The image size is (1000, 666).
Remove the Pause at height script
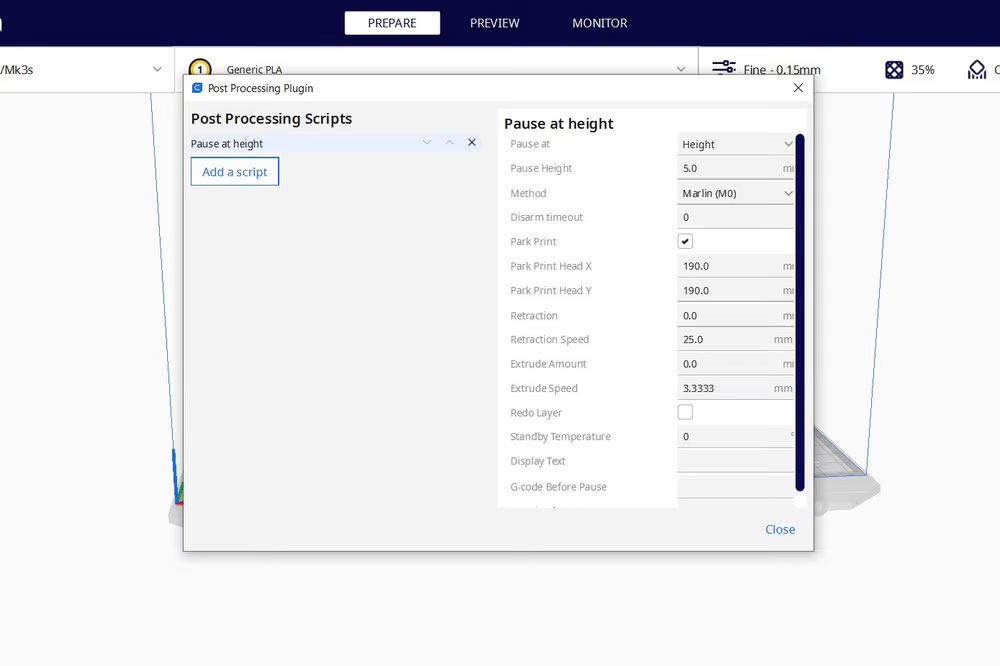click(x=472, y=143)
